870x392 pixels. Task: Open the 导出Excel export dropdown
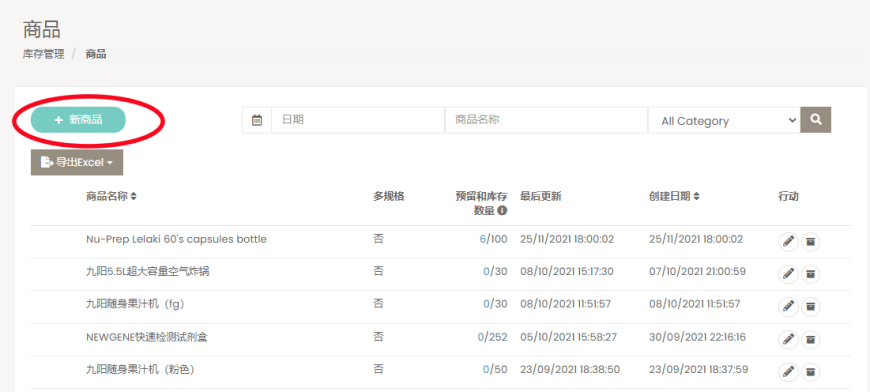pyautogui.click(x=77, y=162)
